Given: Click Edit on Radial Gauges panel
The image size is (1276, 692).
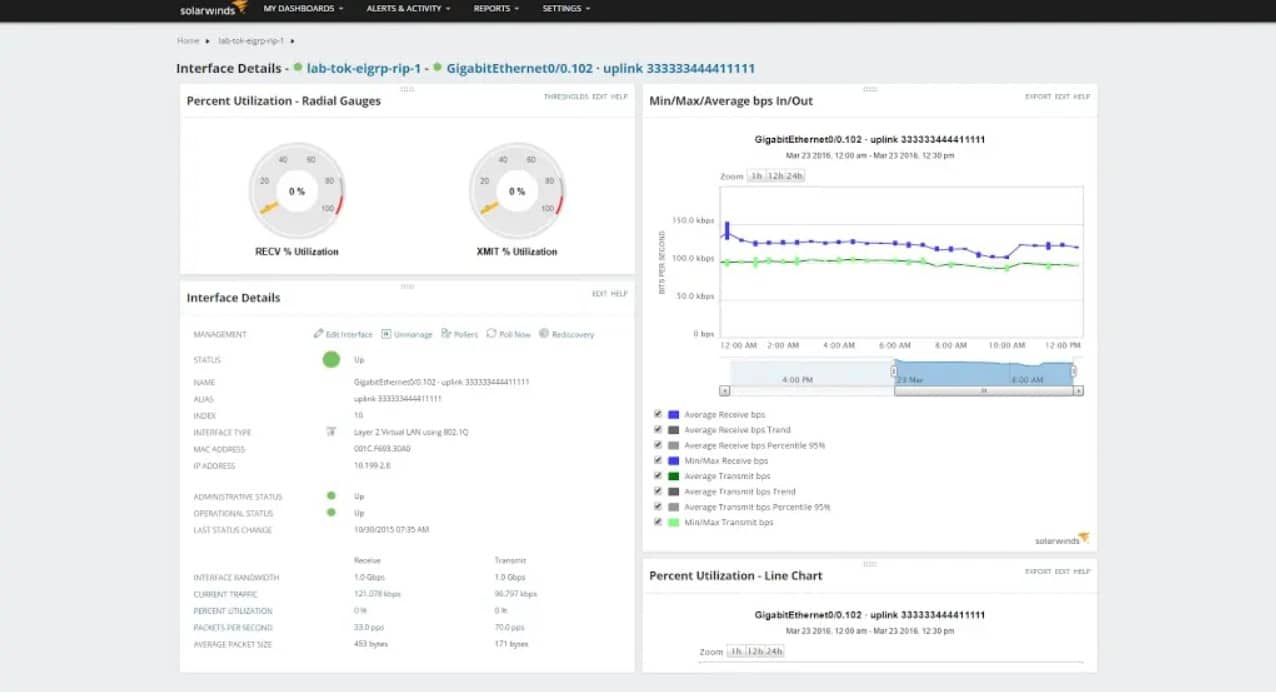Looking at the screenshot, I should coord(599,97).
